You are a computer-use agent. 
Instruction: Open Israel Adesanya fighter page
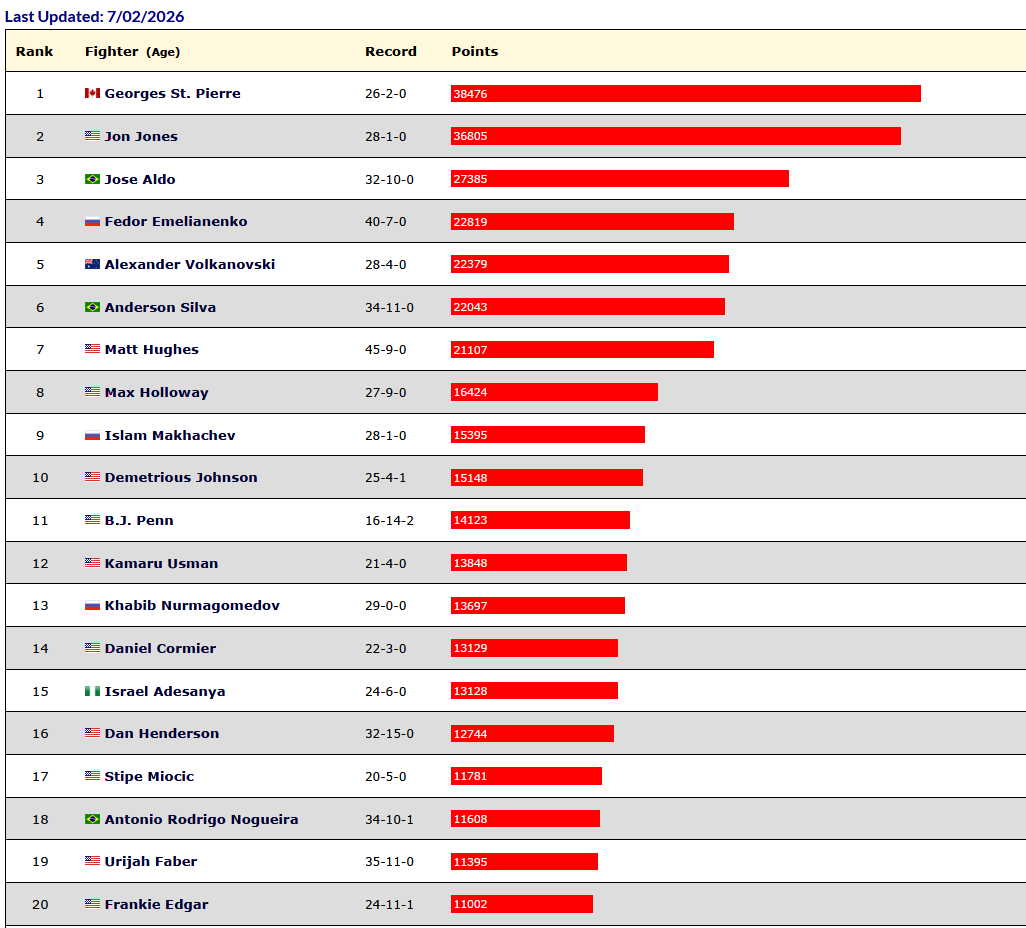pyautogui.click(x=165, y=691)
